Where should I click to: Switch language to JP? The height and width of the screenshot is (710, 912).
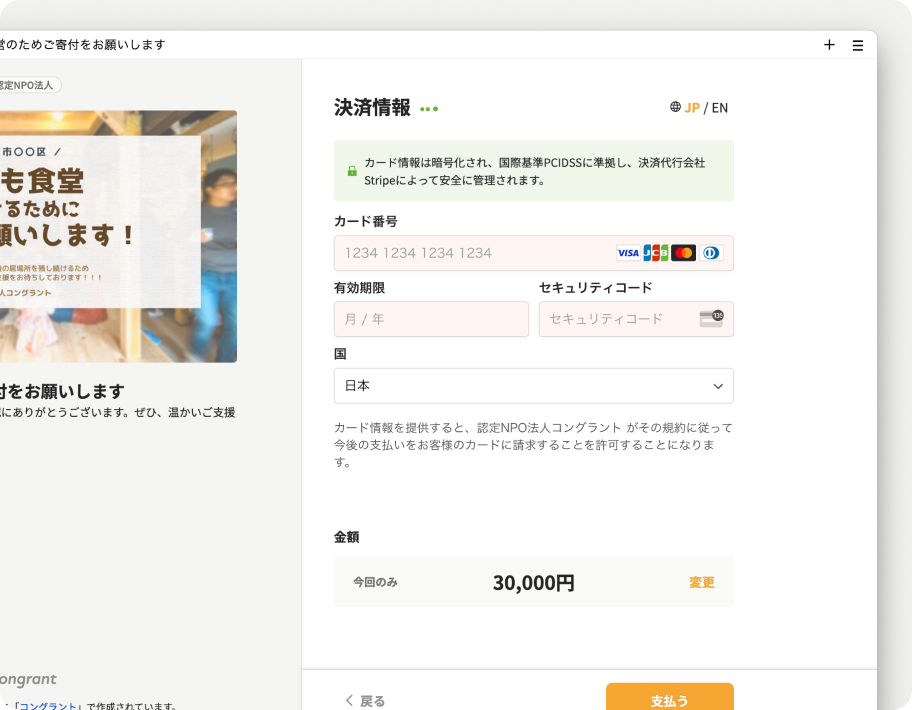[692, 108]
